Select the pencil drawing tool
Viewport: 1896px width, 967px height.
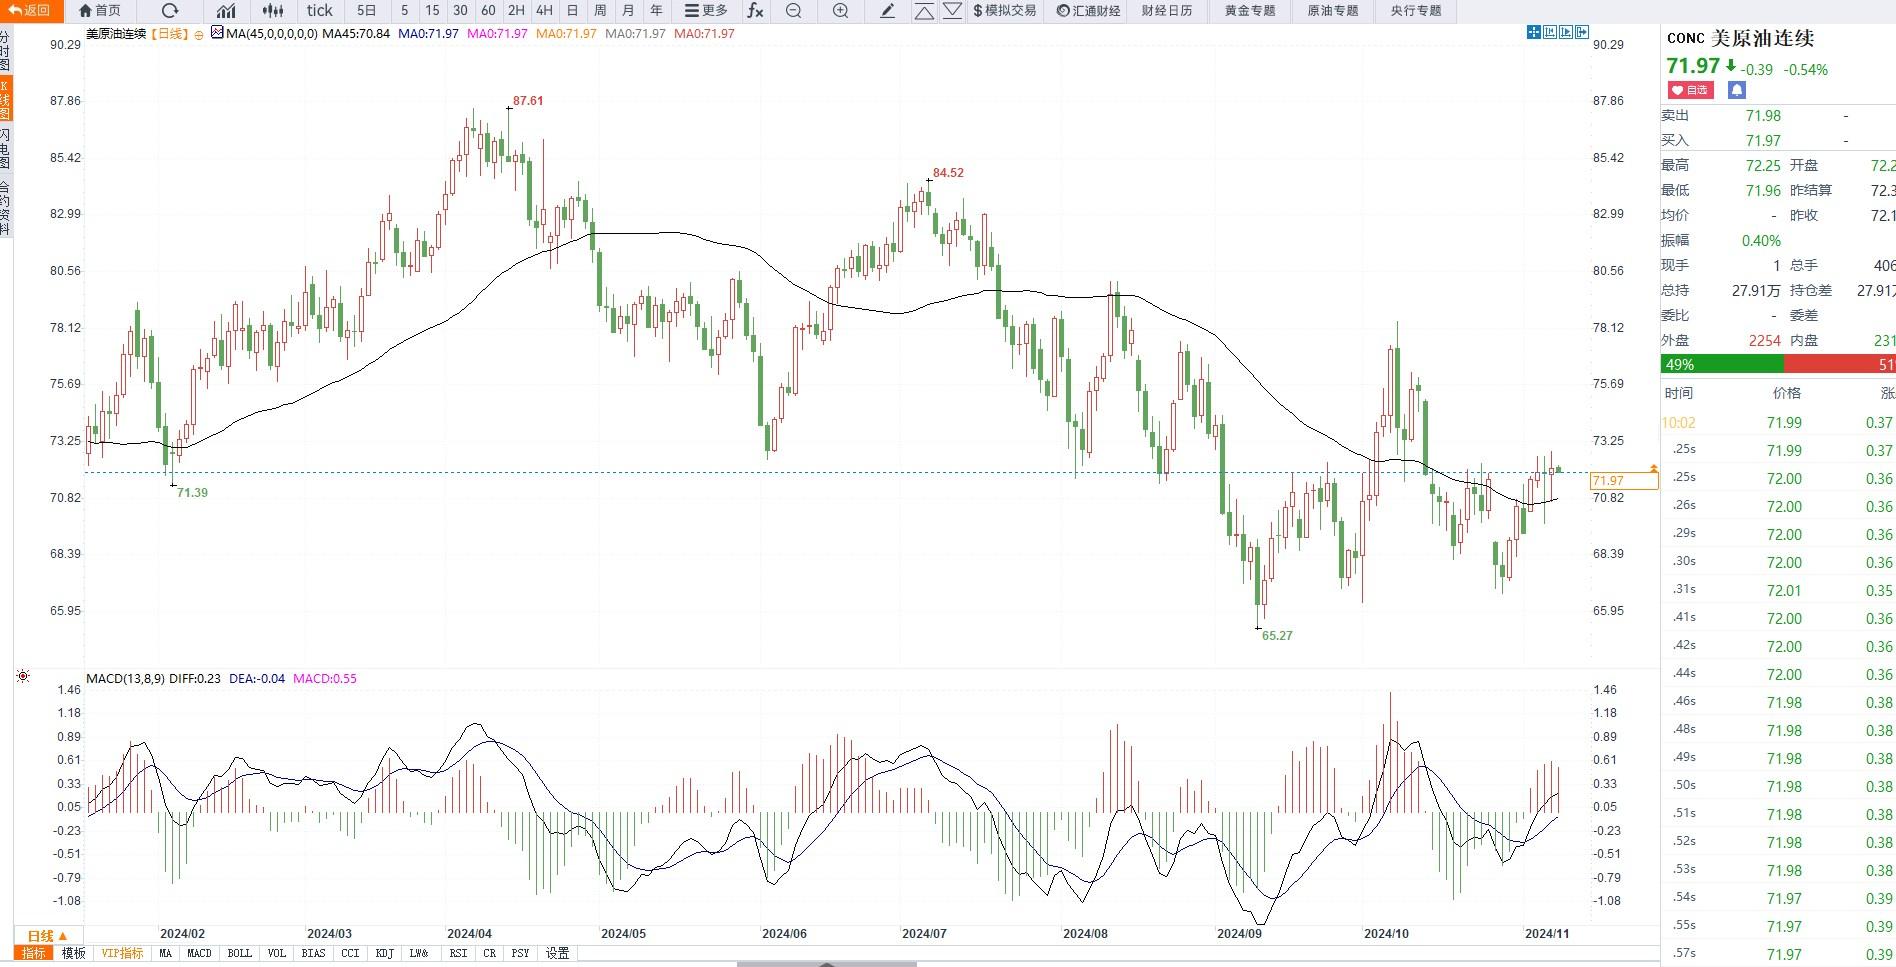click(888, 10)
